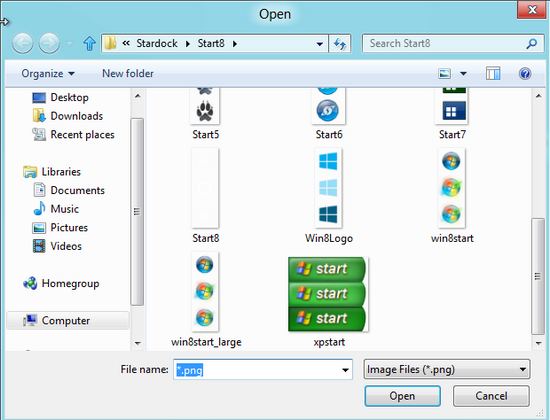Click the Cancel button
The image size is (550, 420).
[x=491, y=396]
